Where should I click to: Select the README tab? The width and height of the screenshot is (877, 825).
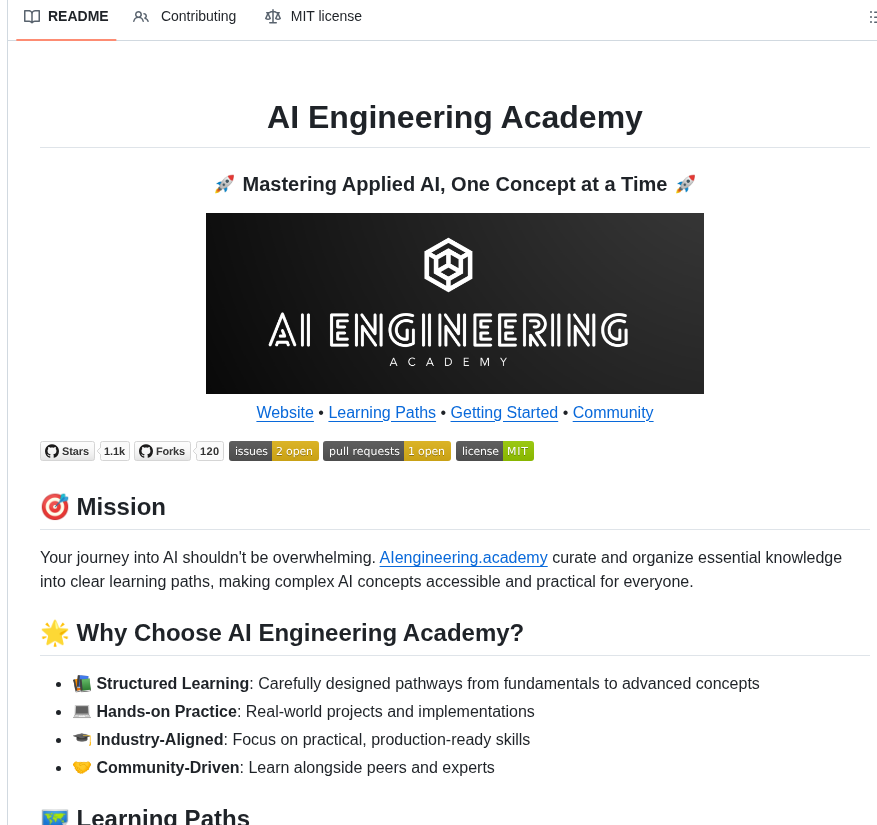click(77, 16)
